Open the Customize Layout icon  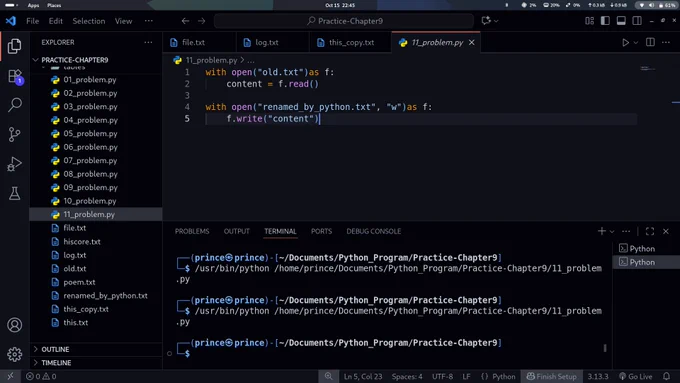point(589,21)
